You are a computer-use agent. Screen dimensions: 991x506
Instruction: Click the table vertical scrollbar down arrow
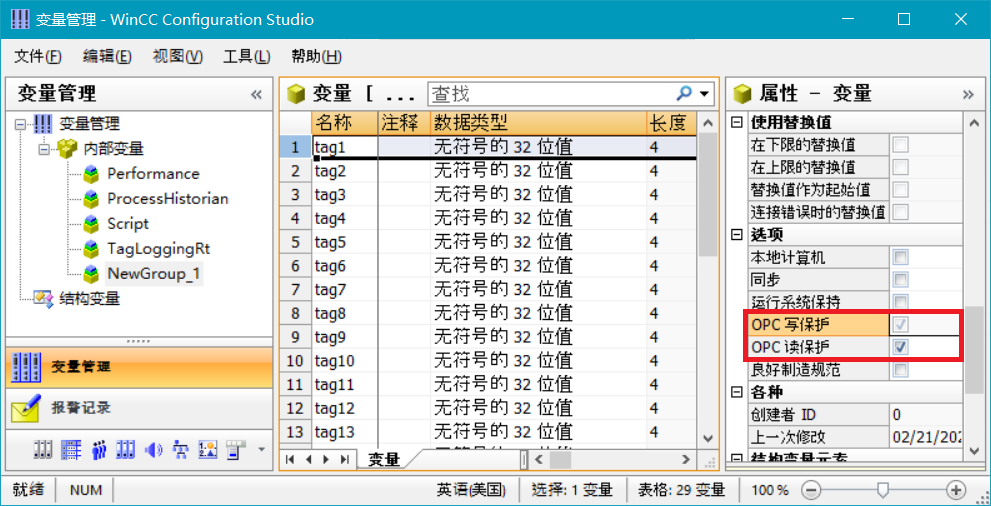pos(707,438)
